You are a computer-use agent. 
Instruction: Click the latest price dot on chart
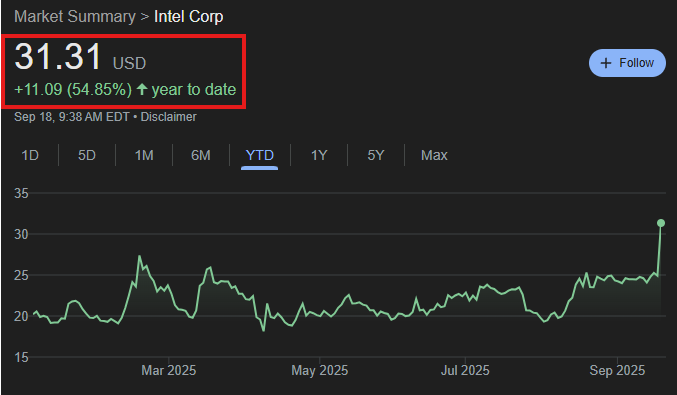(661, 223)
